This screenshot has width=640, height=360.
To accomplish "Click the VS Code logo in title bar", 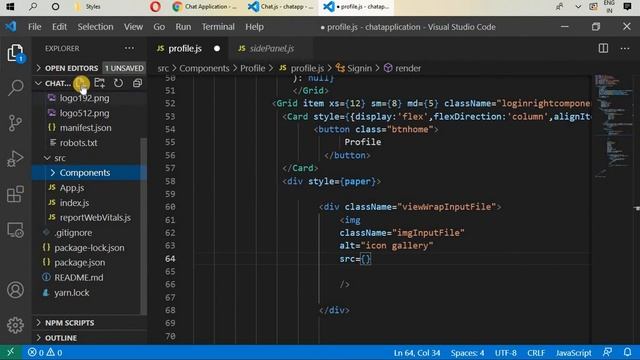I will pyautogui.click(x=11, y=27).
